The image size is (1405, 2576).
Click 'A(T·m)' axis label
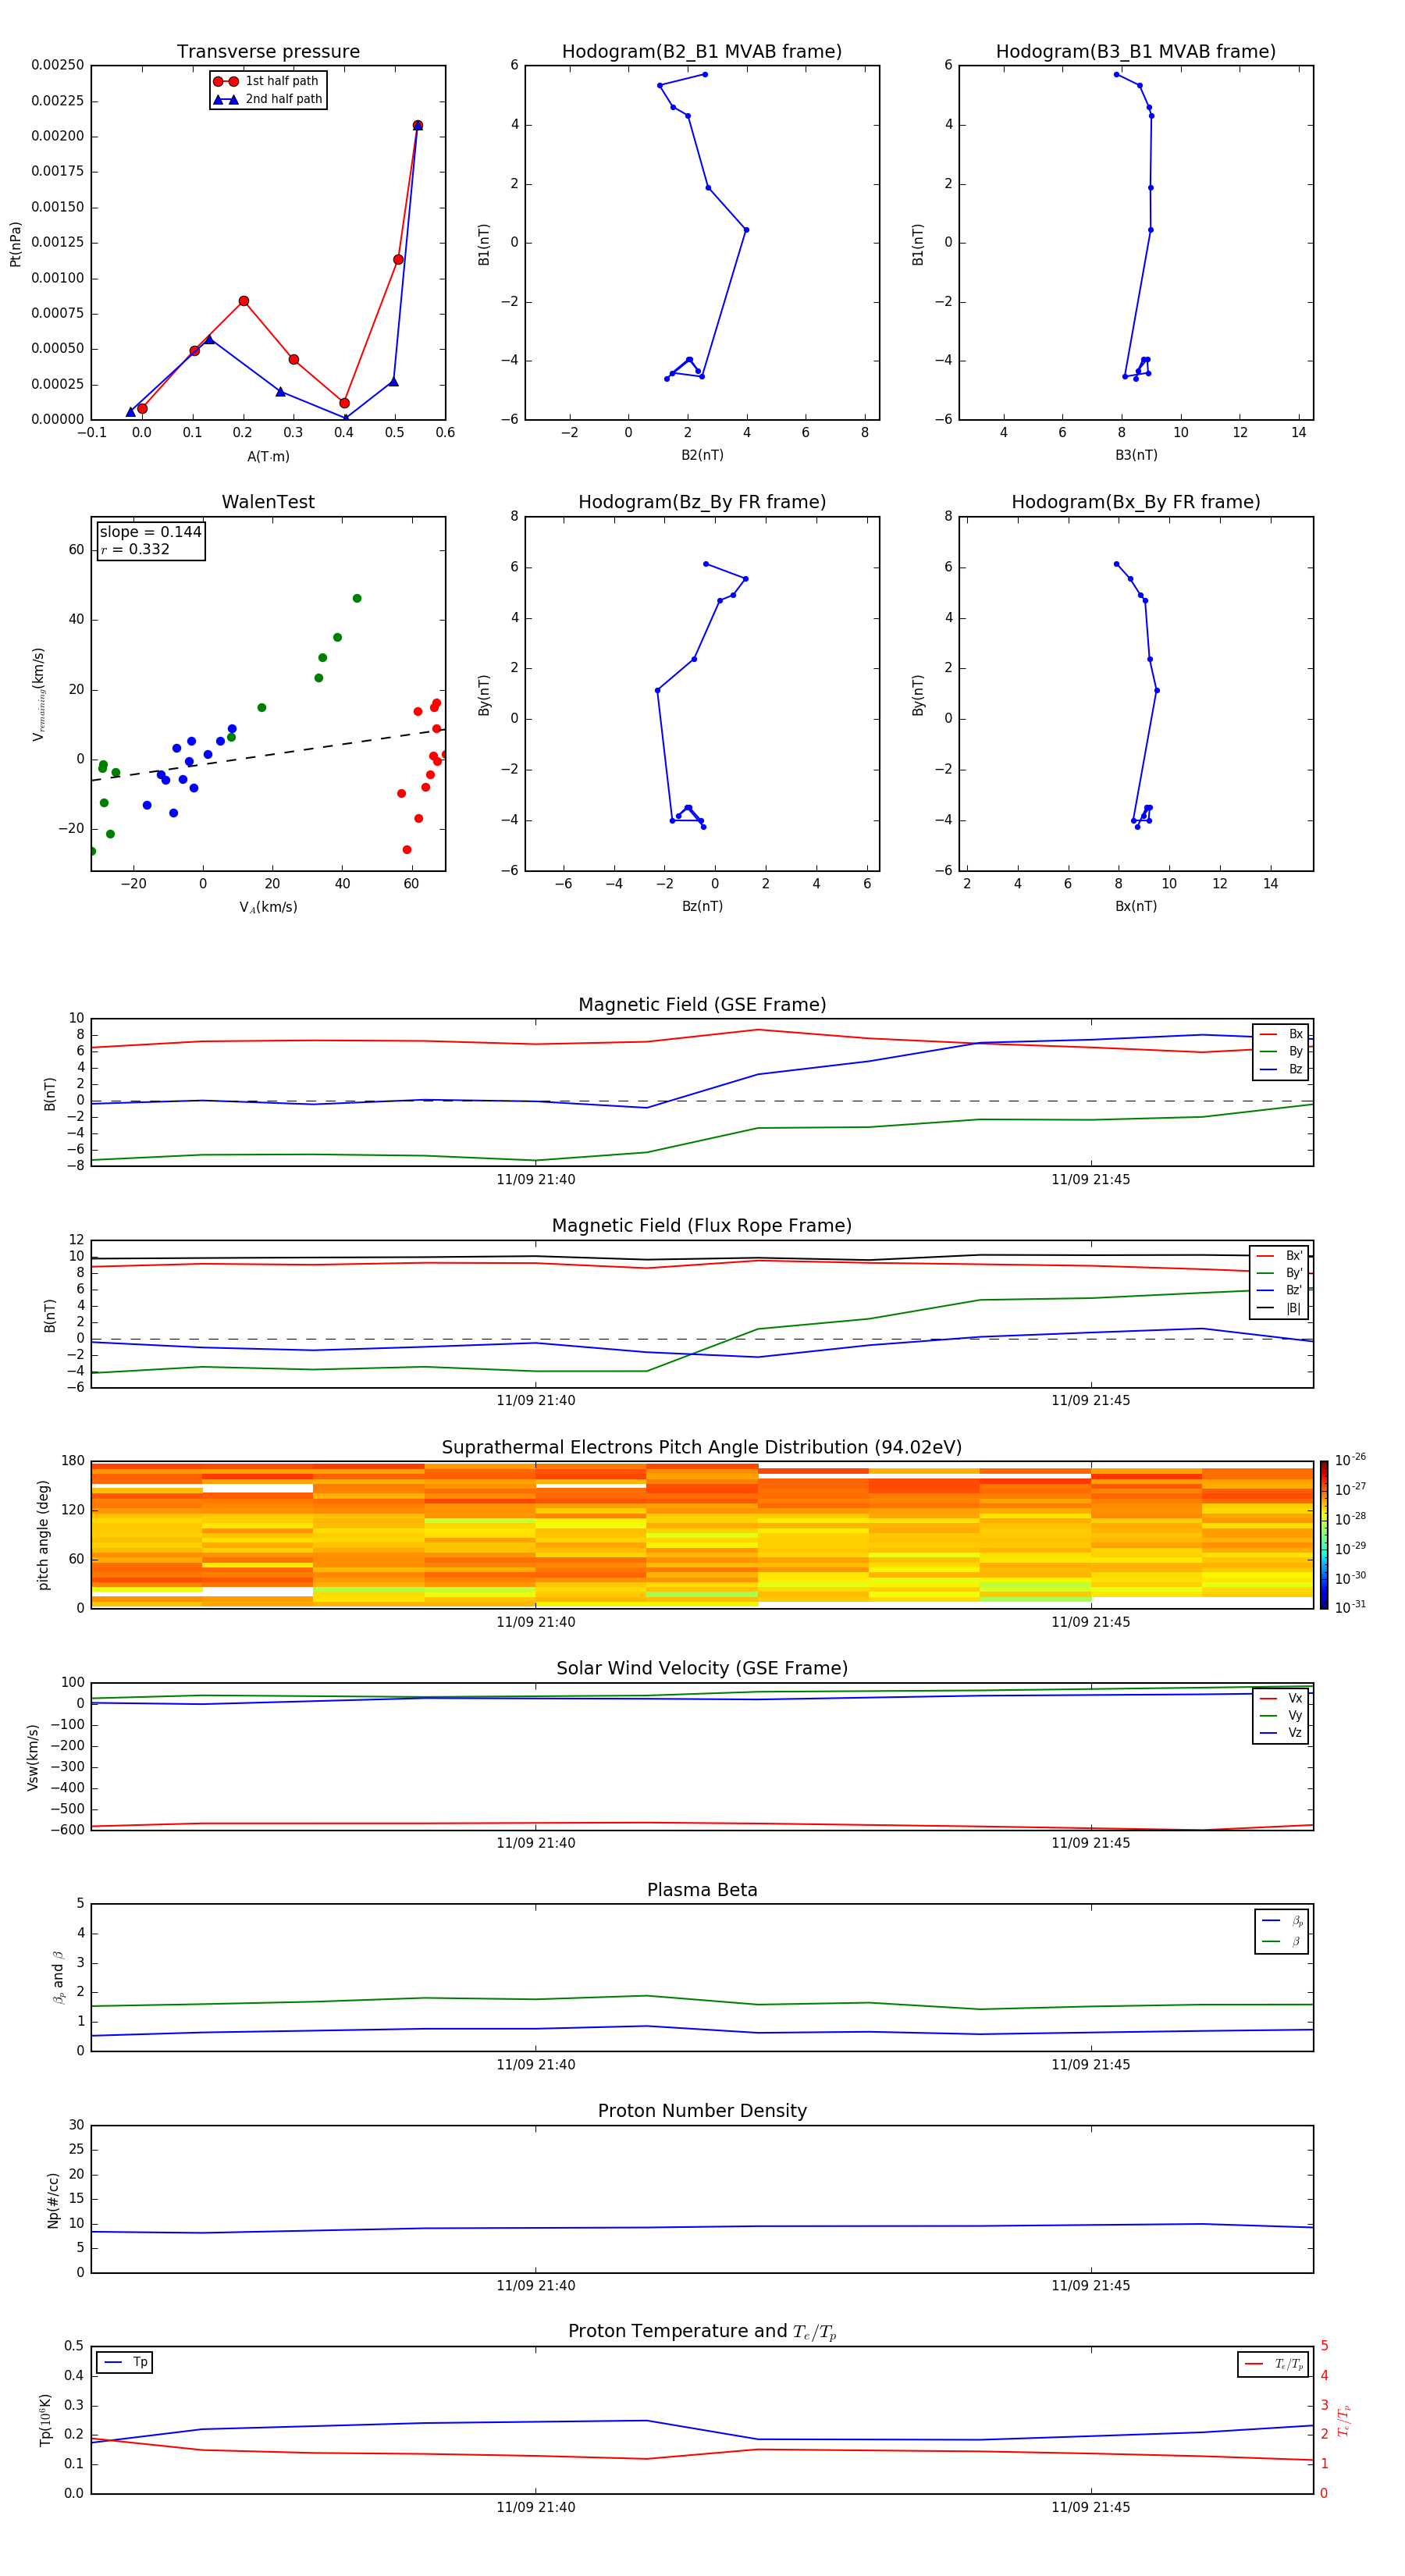pos(268,456)
